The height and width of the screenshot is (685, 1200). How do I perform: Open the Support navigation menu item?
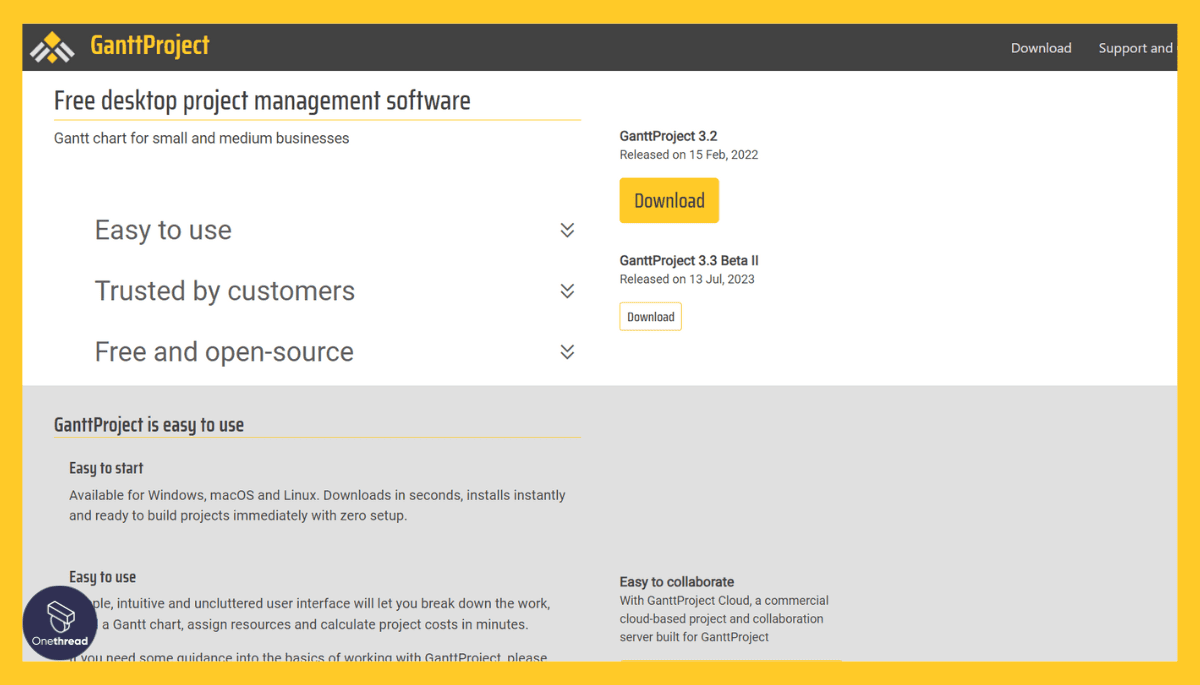[1134, 48]
